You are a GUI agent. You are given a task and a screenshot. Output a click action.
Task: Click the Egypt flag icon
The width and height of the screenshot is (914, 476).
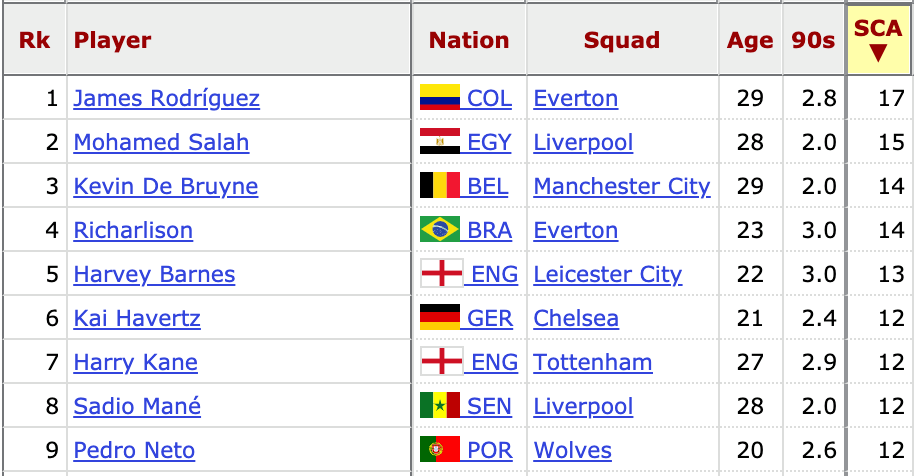pyautogui.click(x=440, y=142)
